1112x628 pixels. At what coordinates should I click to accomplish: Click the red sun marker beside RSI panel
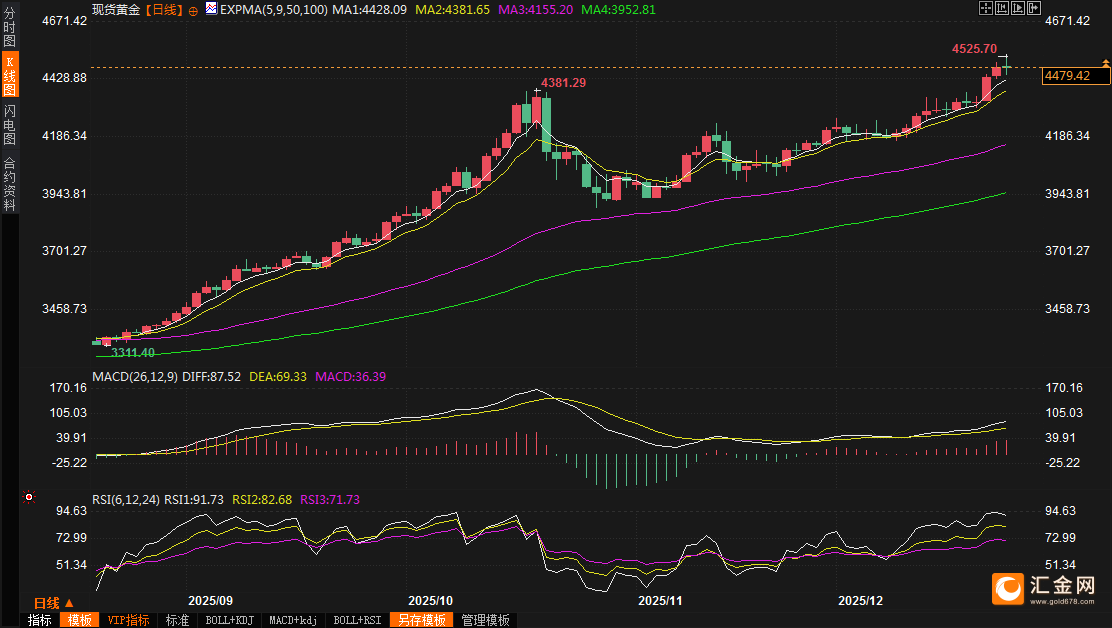point(29,496)
